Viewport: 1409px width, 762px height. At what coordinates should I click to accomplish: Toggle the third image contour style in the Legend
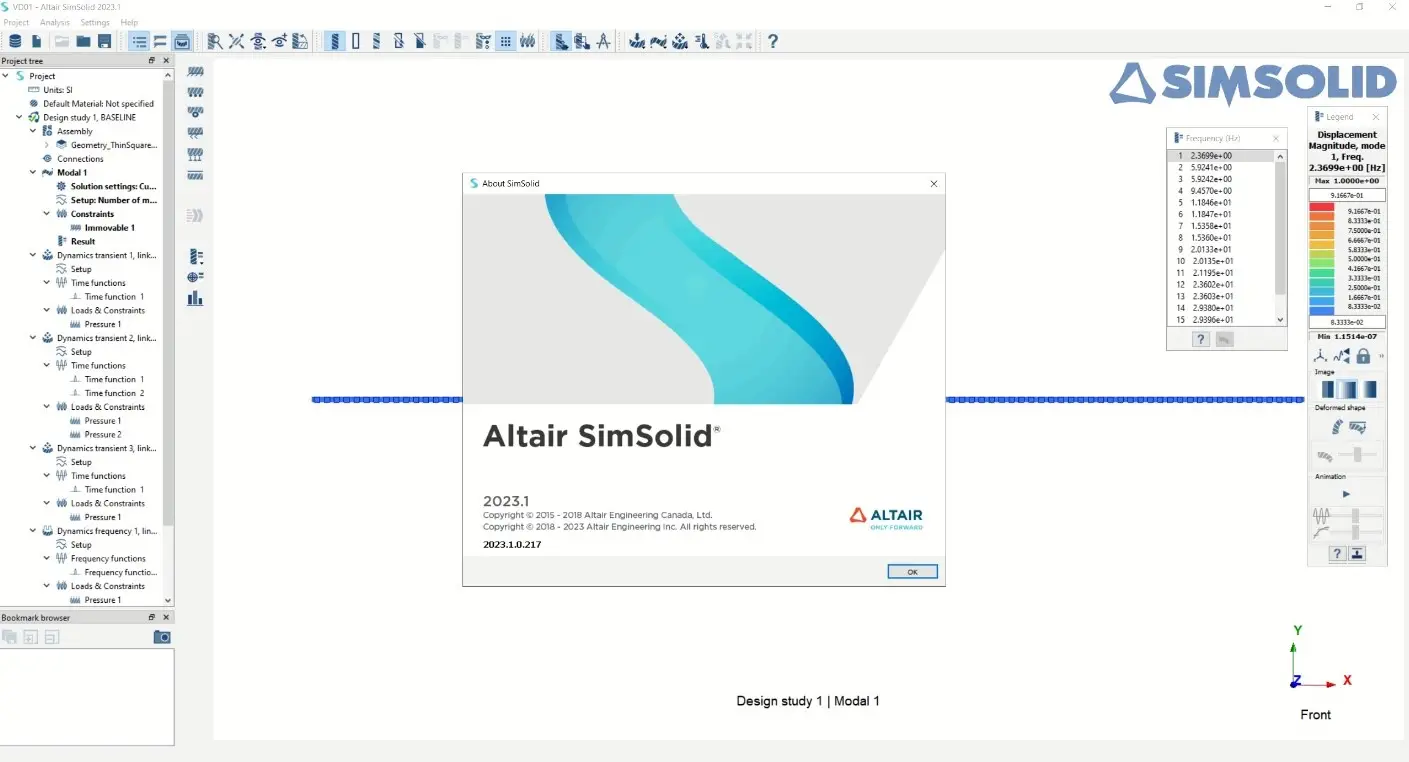tap(1369, 389)
